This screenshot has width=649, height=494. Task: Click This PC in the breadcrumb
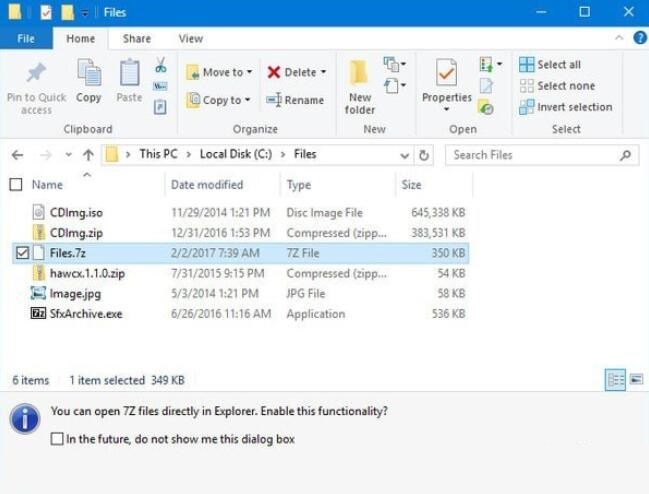[159, 154]
